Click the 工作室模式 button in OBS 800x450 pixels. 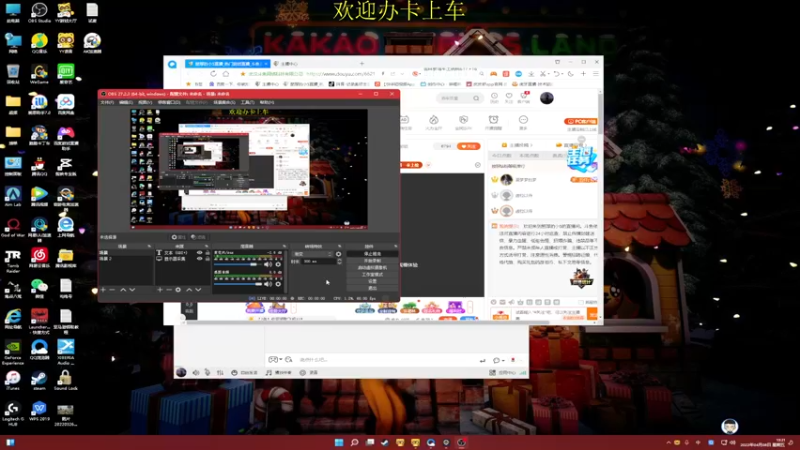pos(372,274)
